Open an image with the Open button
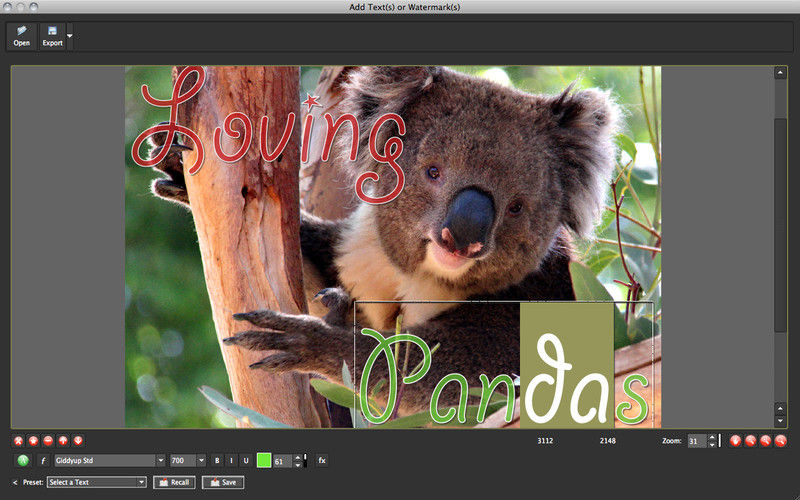 [x=21, y=36]
